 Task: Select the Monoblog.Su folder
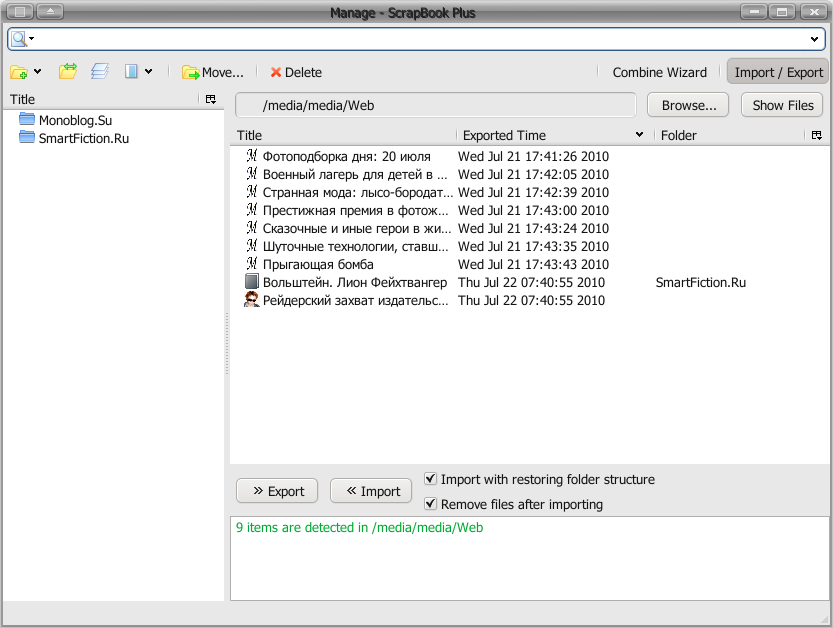75,120
